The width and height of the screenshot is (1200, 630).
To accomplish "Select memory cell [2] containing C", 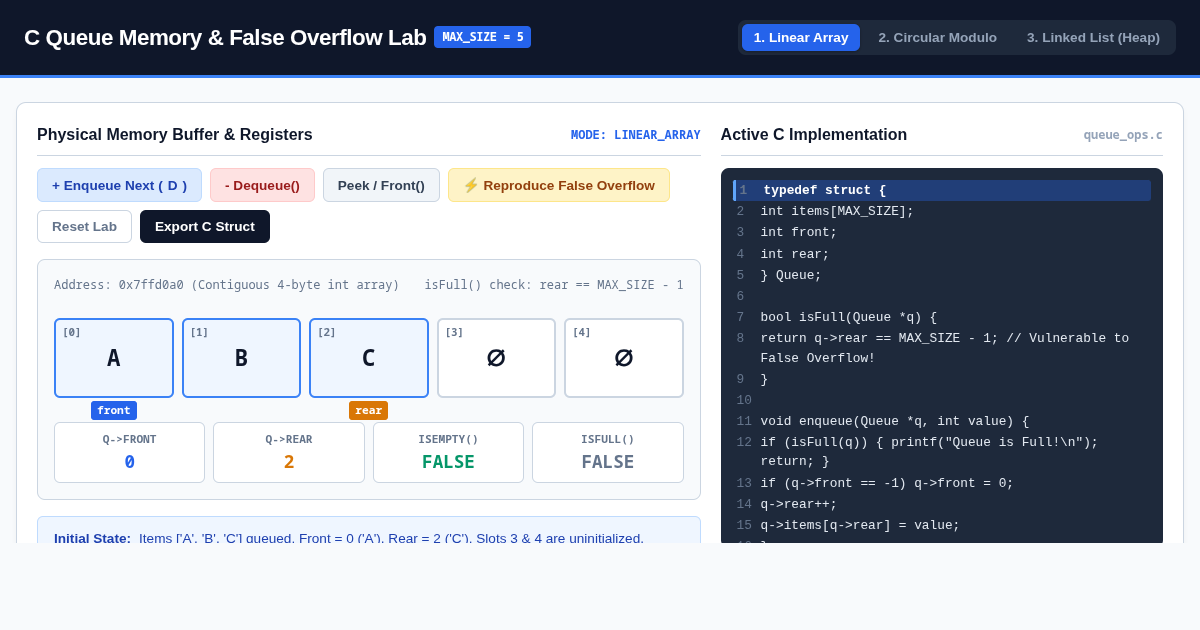I will pyautogui.click(x=369, y=358).
